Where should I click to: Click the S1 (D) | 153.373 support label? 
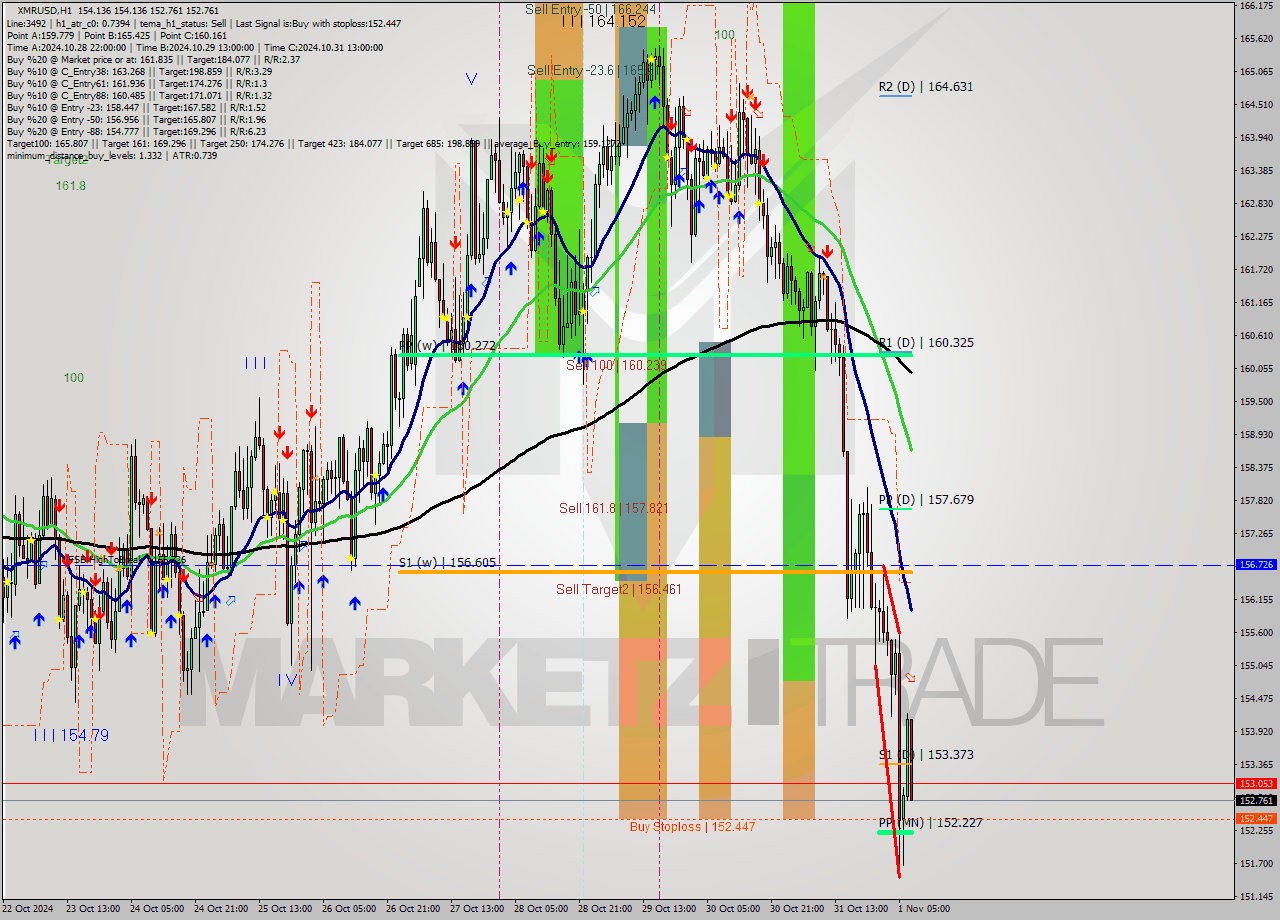tap(926, 755)
